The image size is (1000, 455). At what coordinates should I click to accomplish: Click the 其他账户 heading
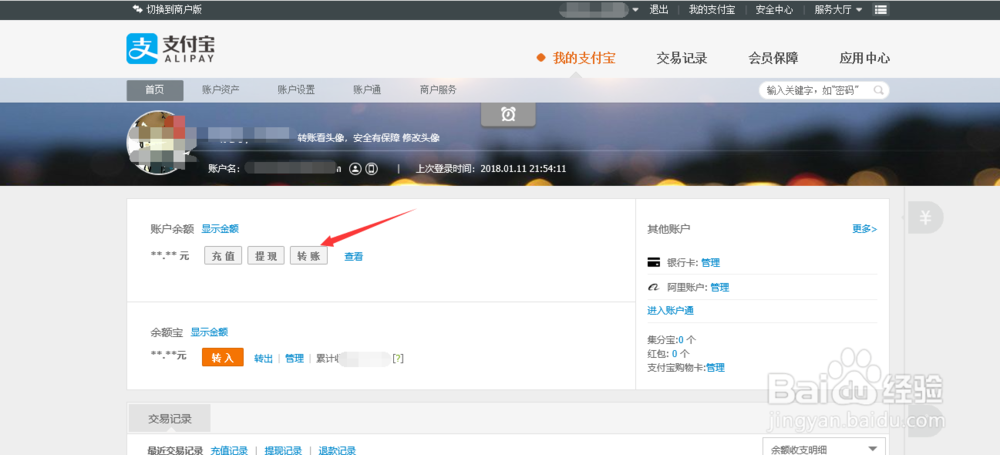(x=669, y=228)
